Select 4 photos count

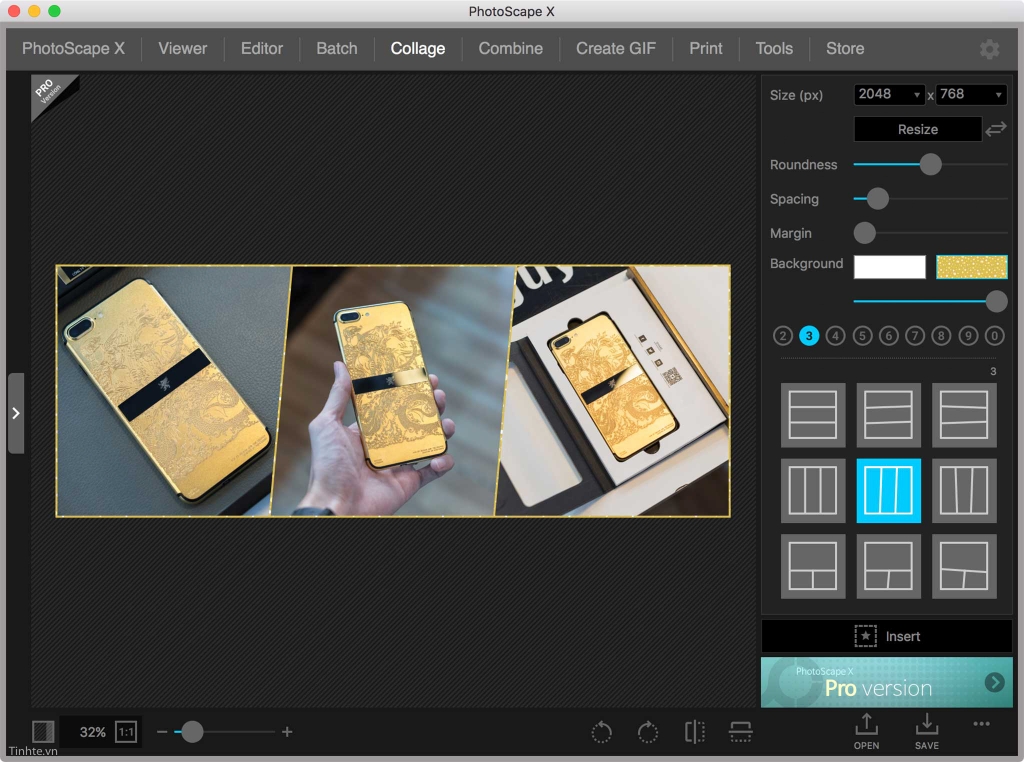click(835, 336)
